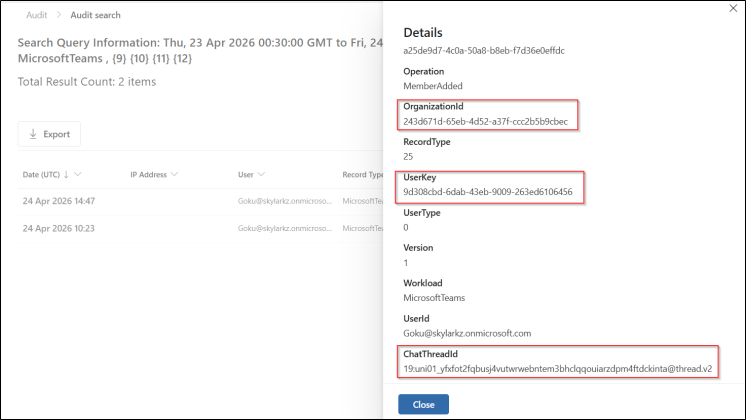Export the audit search results
This screenshot has width=746, height=420.
pos(49,134)
